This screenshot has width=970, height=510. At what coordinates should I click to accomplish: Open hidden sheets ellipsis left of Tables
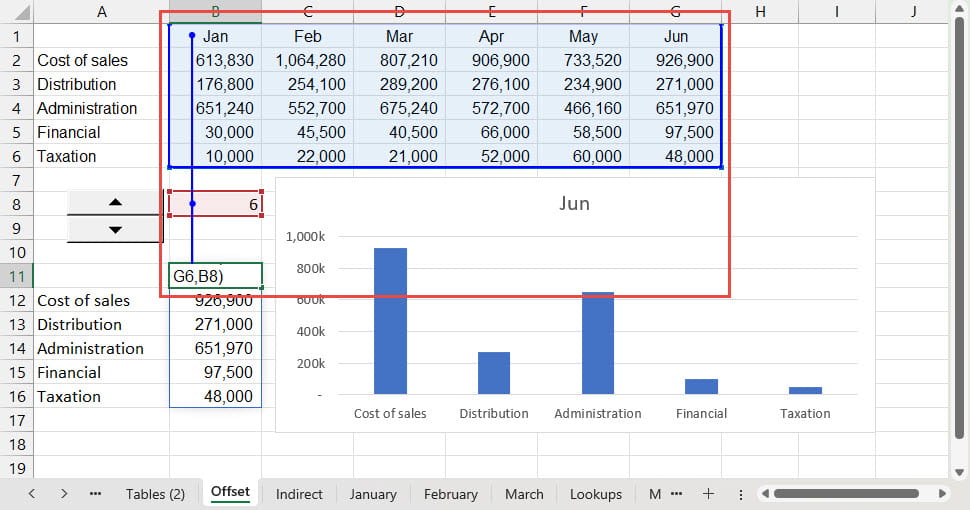[96, 494]
